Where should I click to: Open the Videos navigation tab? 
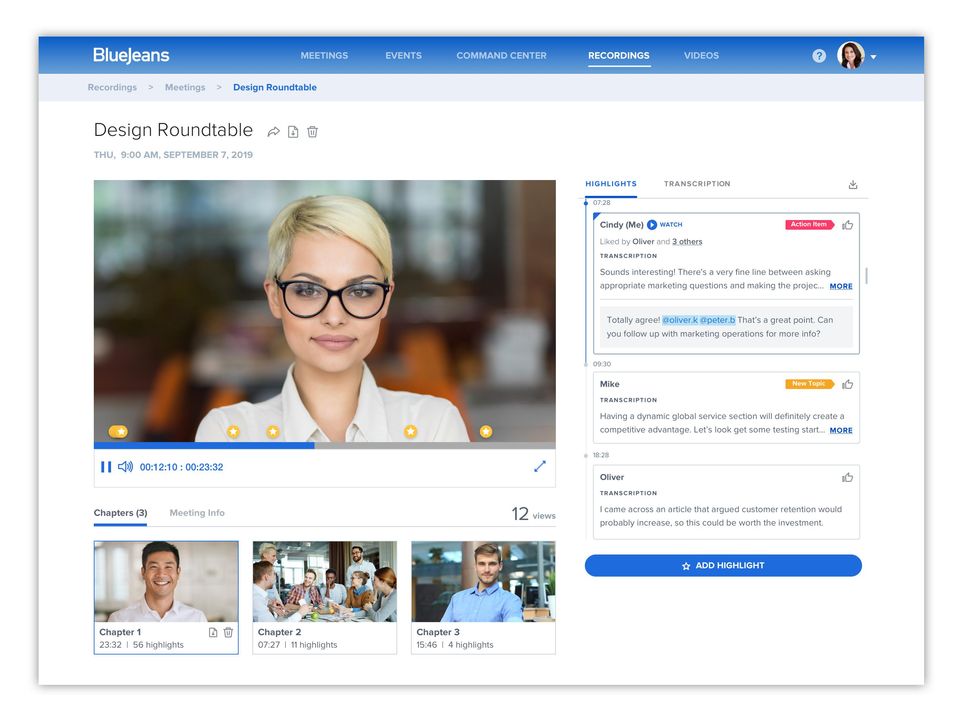click(702, 56)
